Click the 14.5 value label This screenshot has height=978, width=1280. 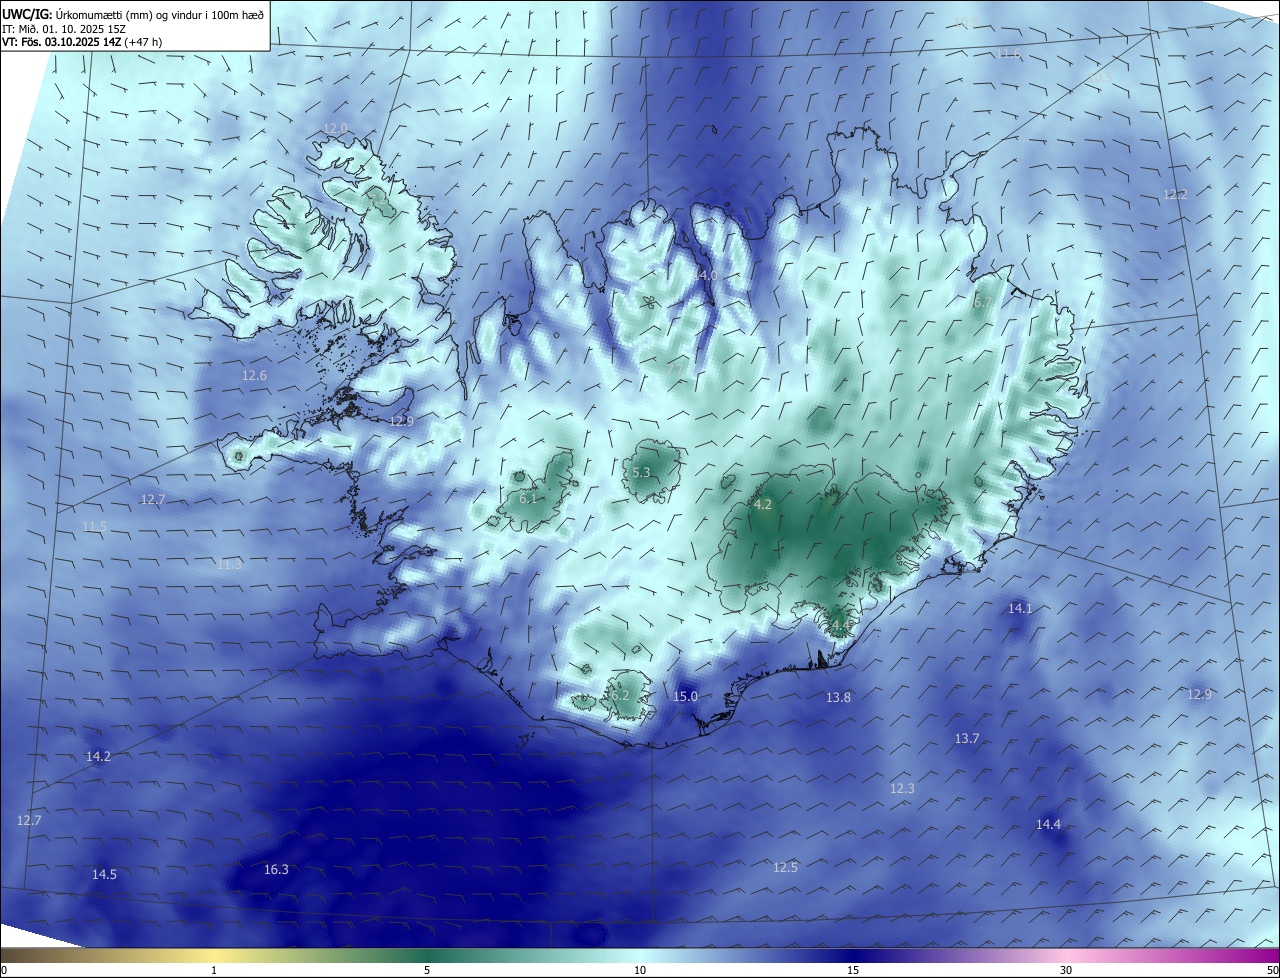tap(104, 875)
